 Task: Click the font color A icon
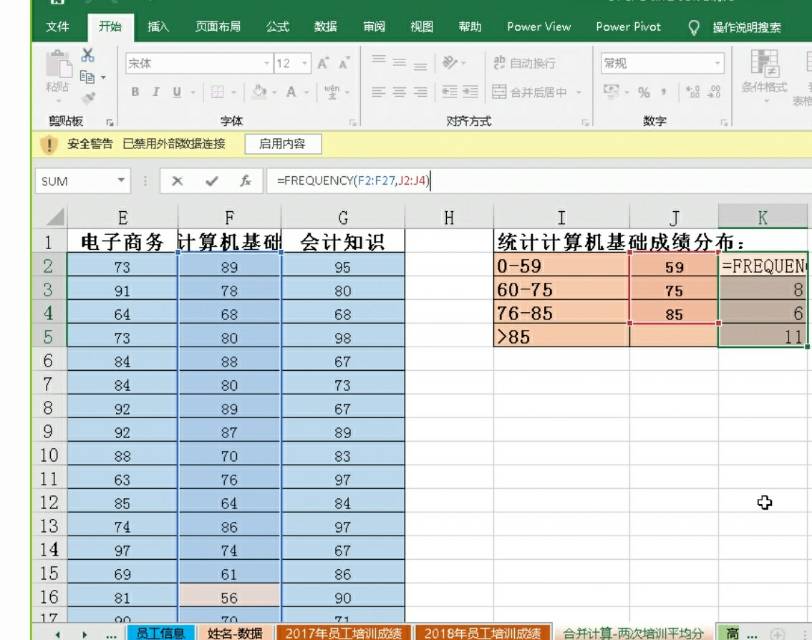[291, 92]
